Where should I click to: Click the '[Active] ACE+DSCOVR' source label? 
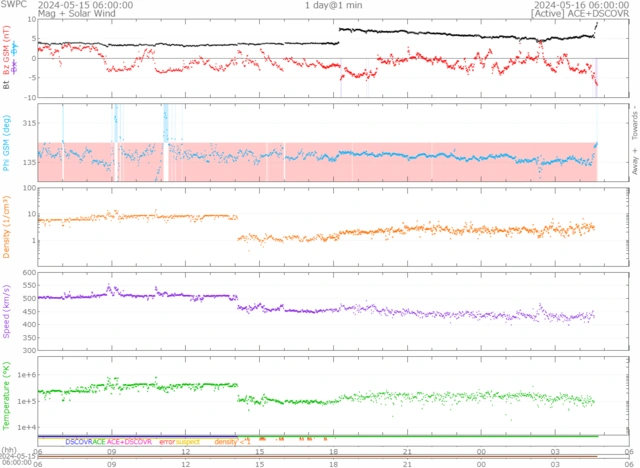point(580,13)
